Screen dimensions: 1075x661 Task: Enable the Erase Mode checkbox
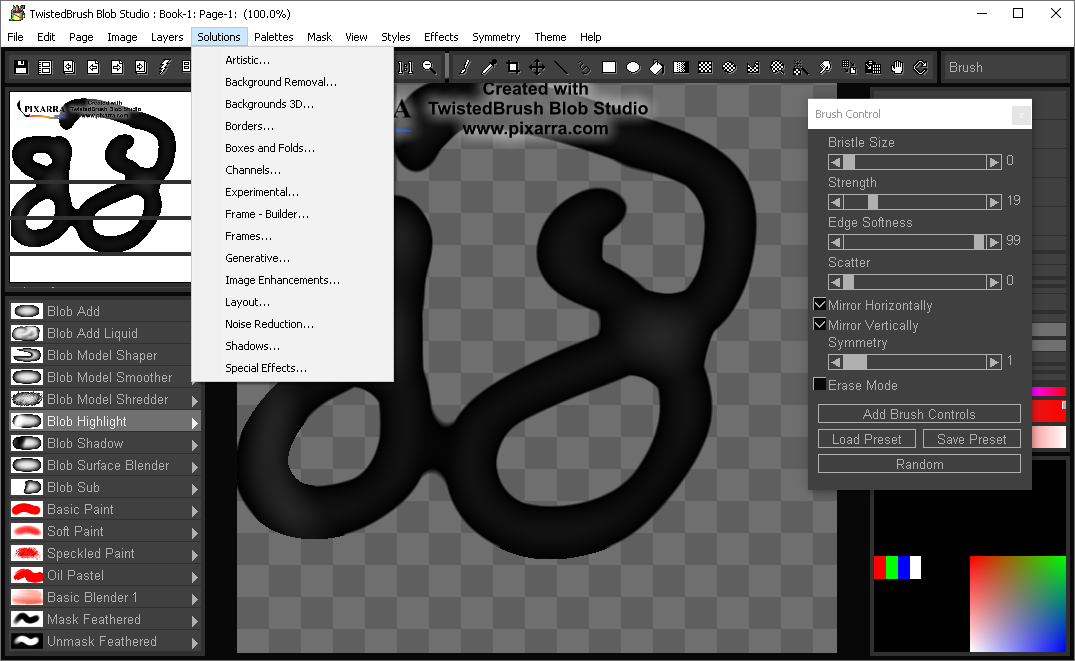[x=819, y=384]
